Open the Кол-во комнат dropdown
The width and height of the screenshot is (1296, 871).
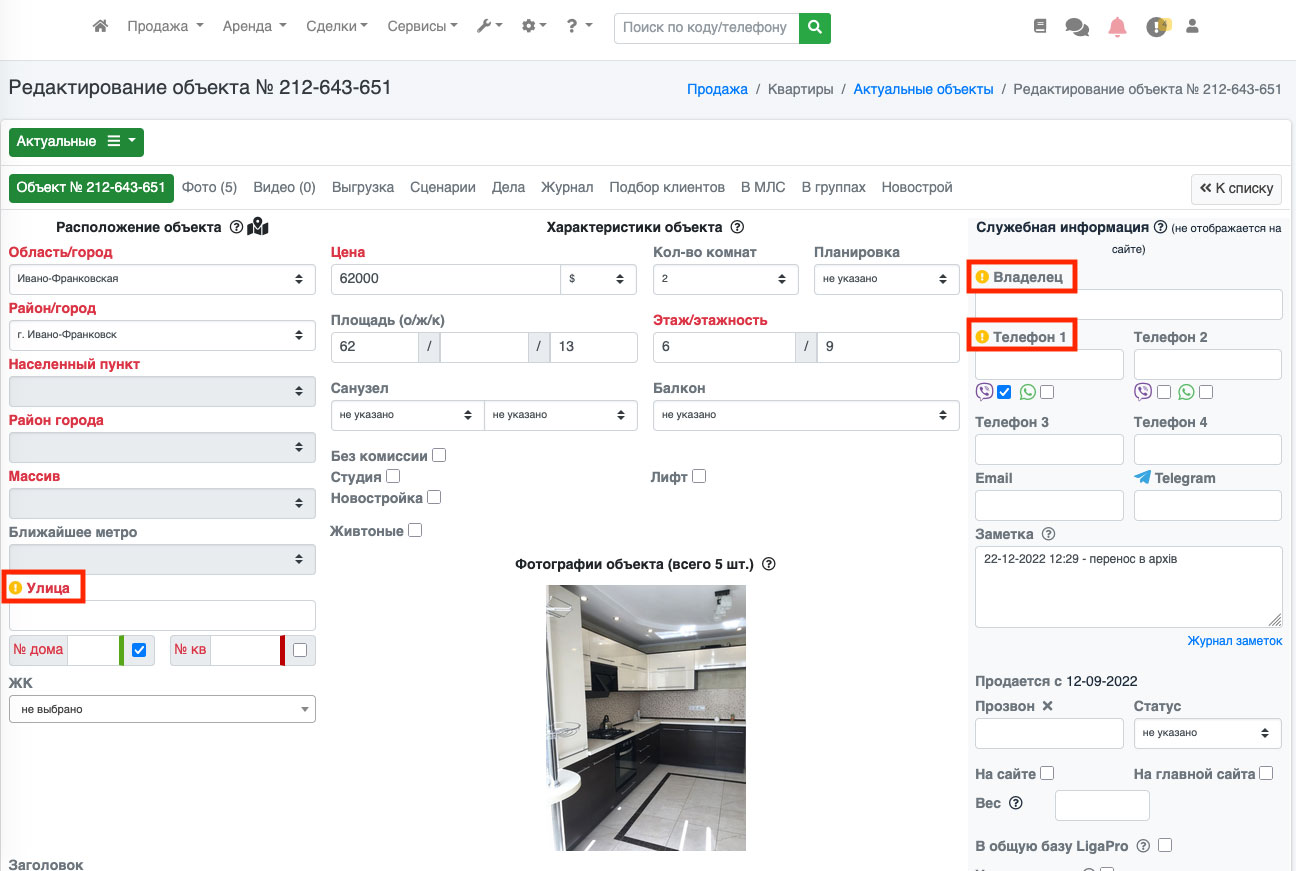point(725,279)
